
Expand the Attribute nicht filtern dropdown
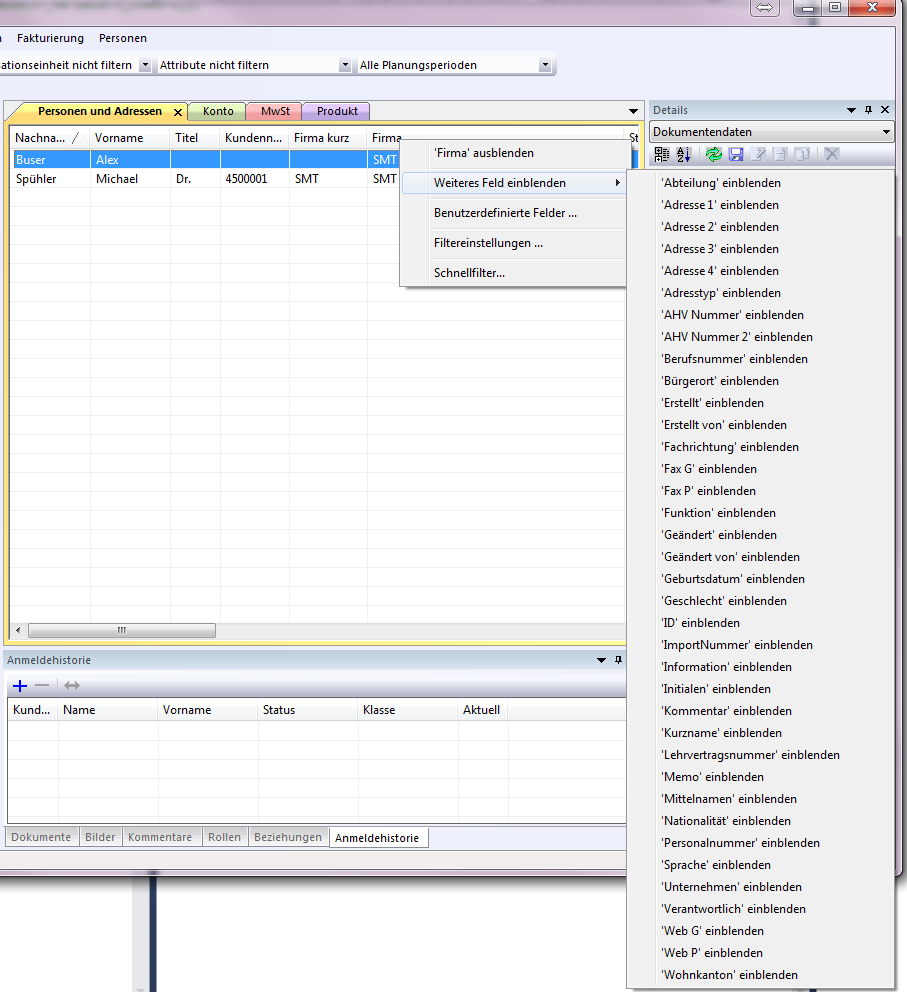click(x=345, y=65)
